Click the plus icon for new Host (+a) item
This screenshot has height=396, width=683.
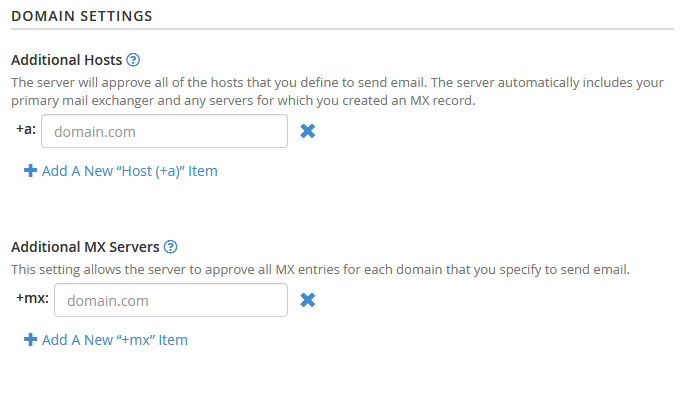click(30, 170)
